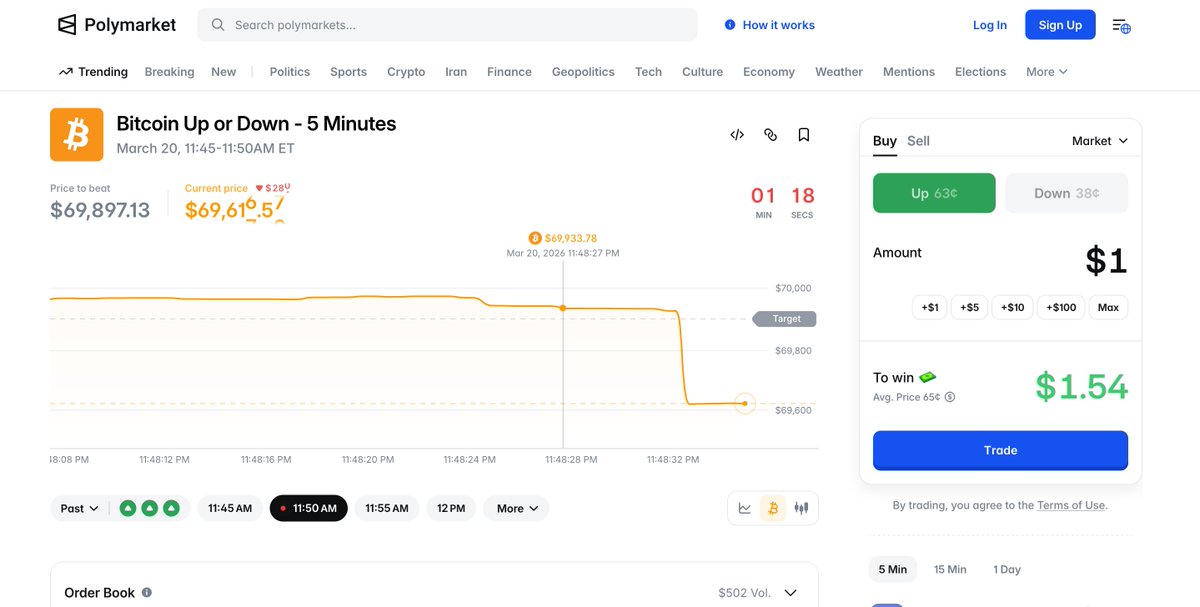
Task: Click the blue Trade button
Action: 1000,450
